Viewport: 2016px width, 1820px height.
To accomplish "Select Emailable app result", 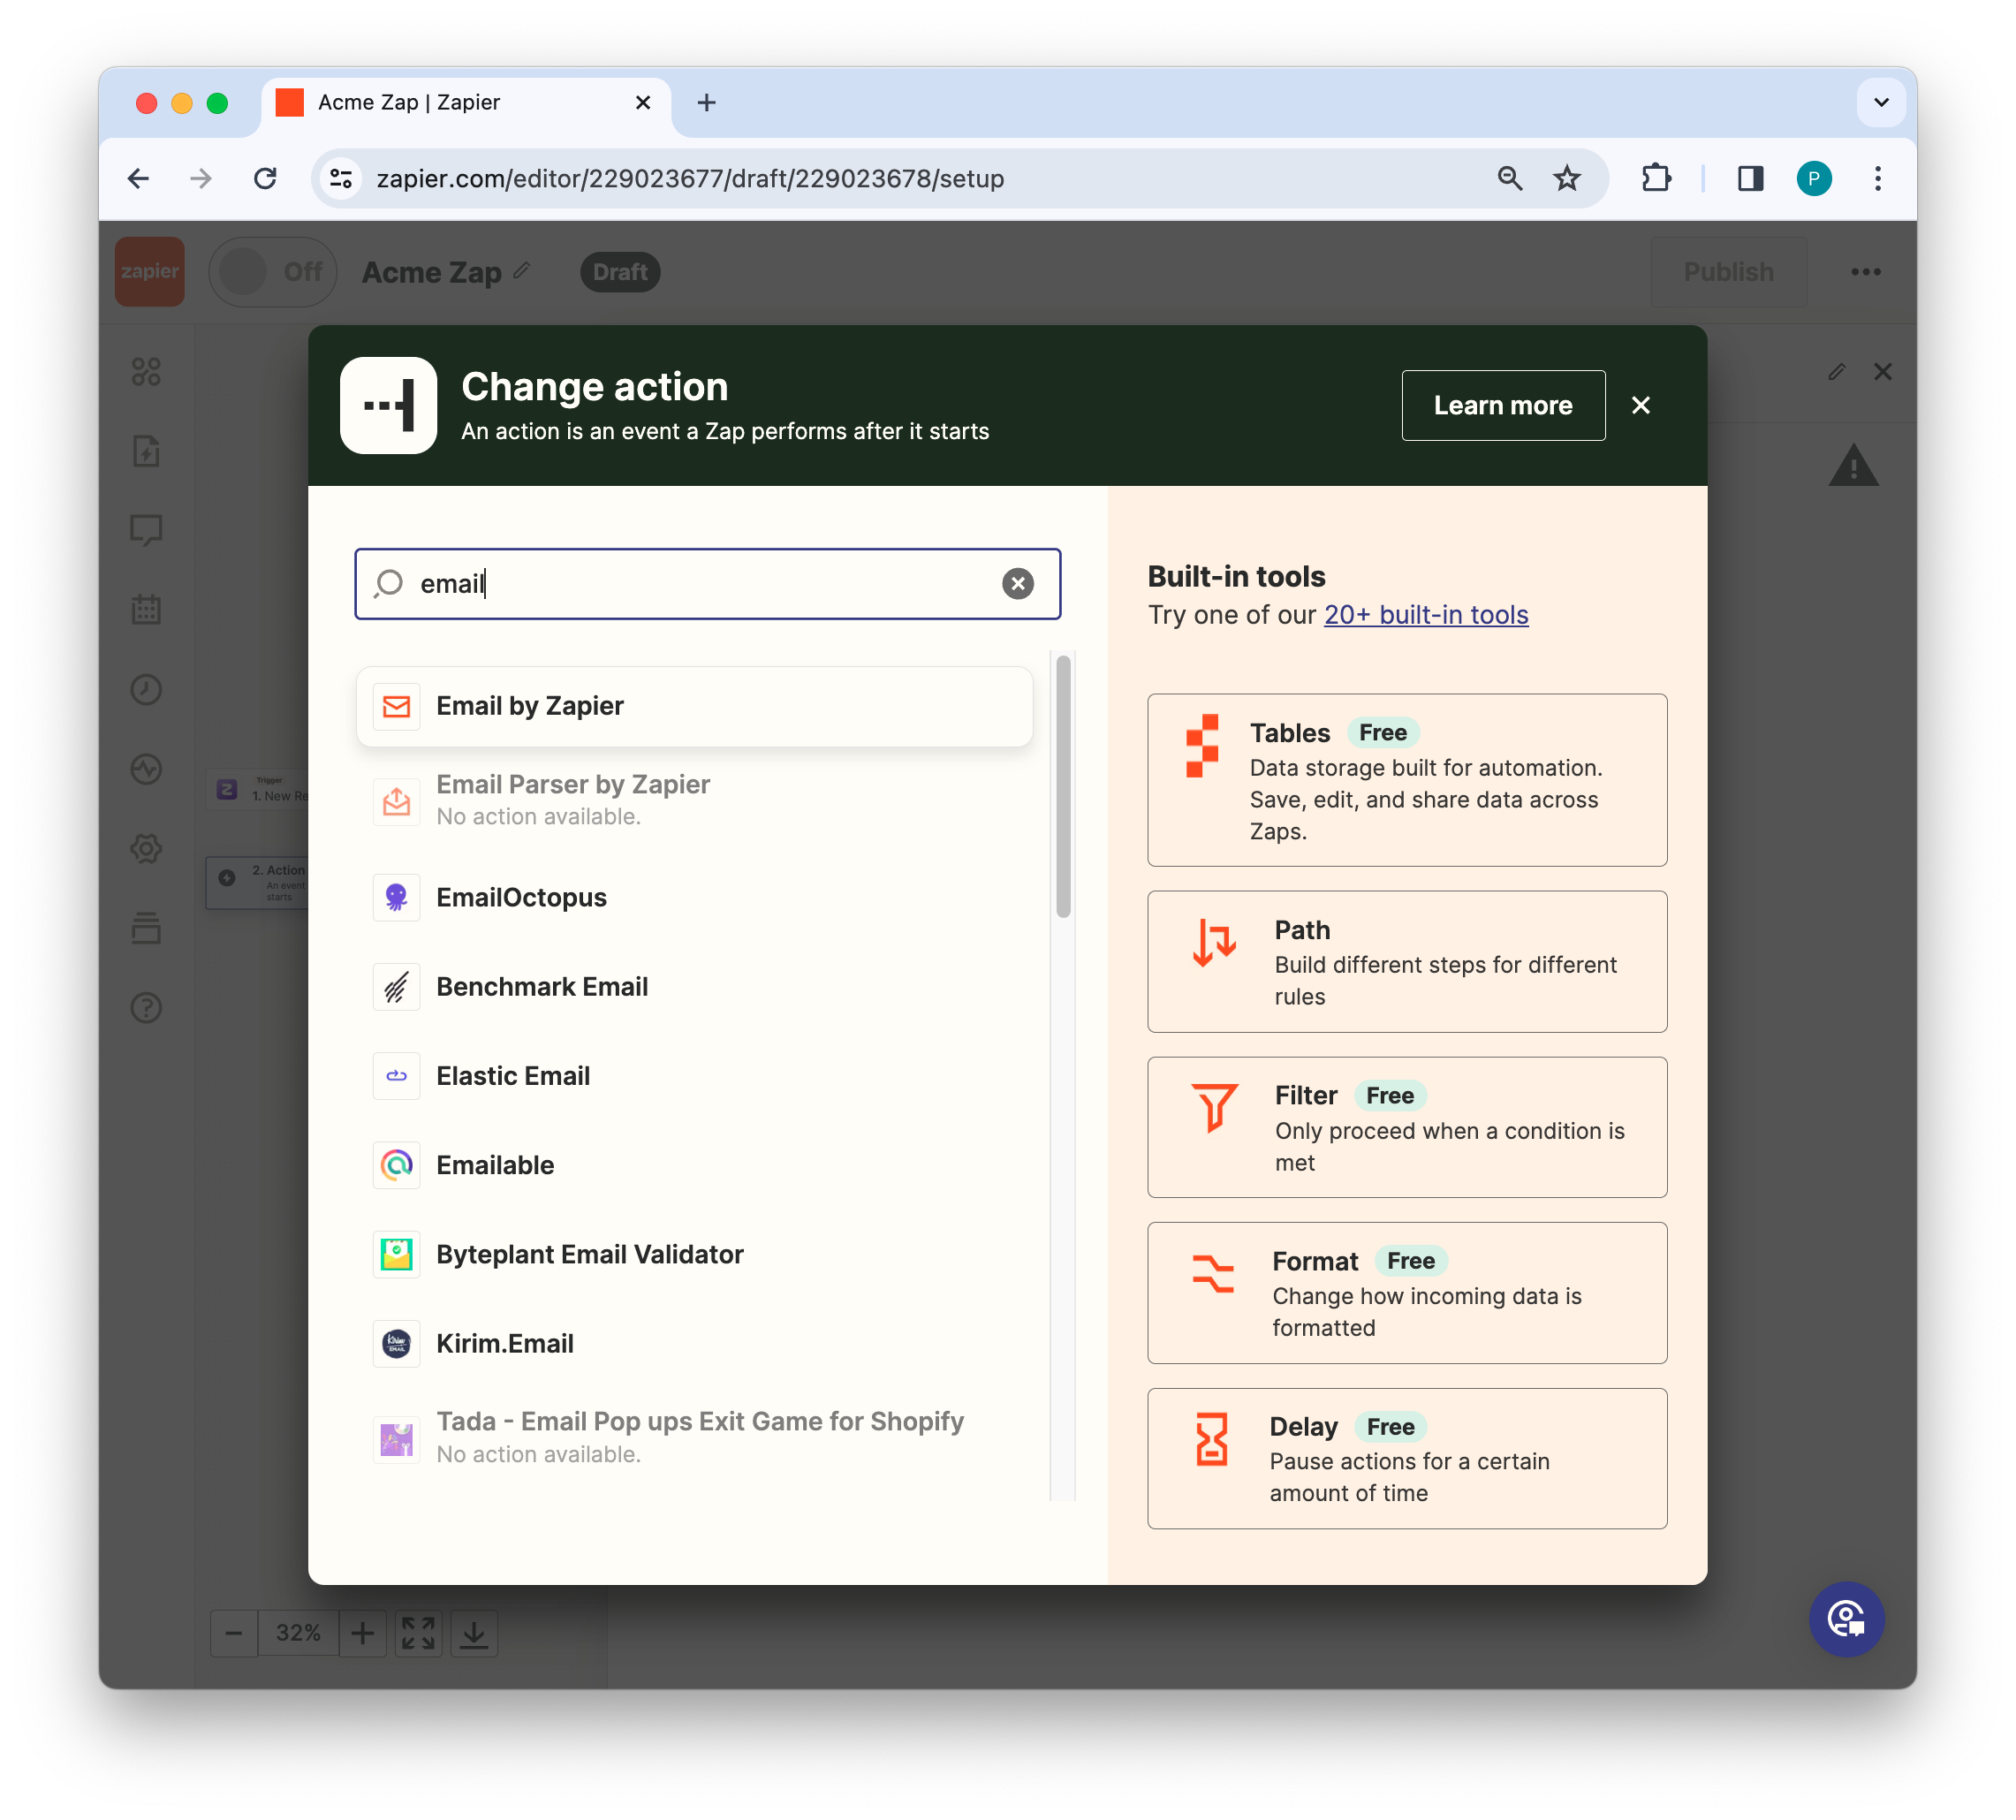I will click(x=494, y=1165).
